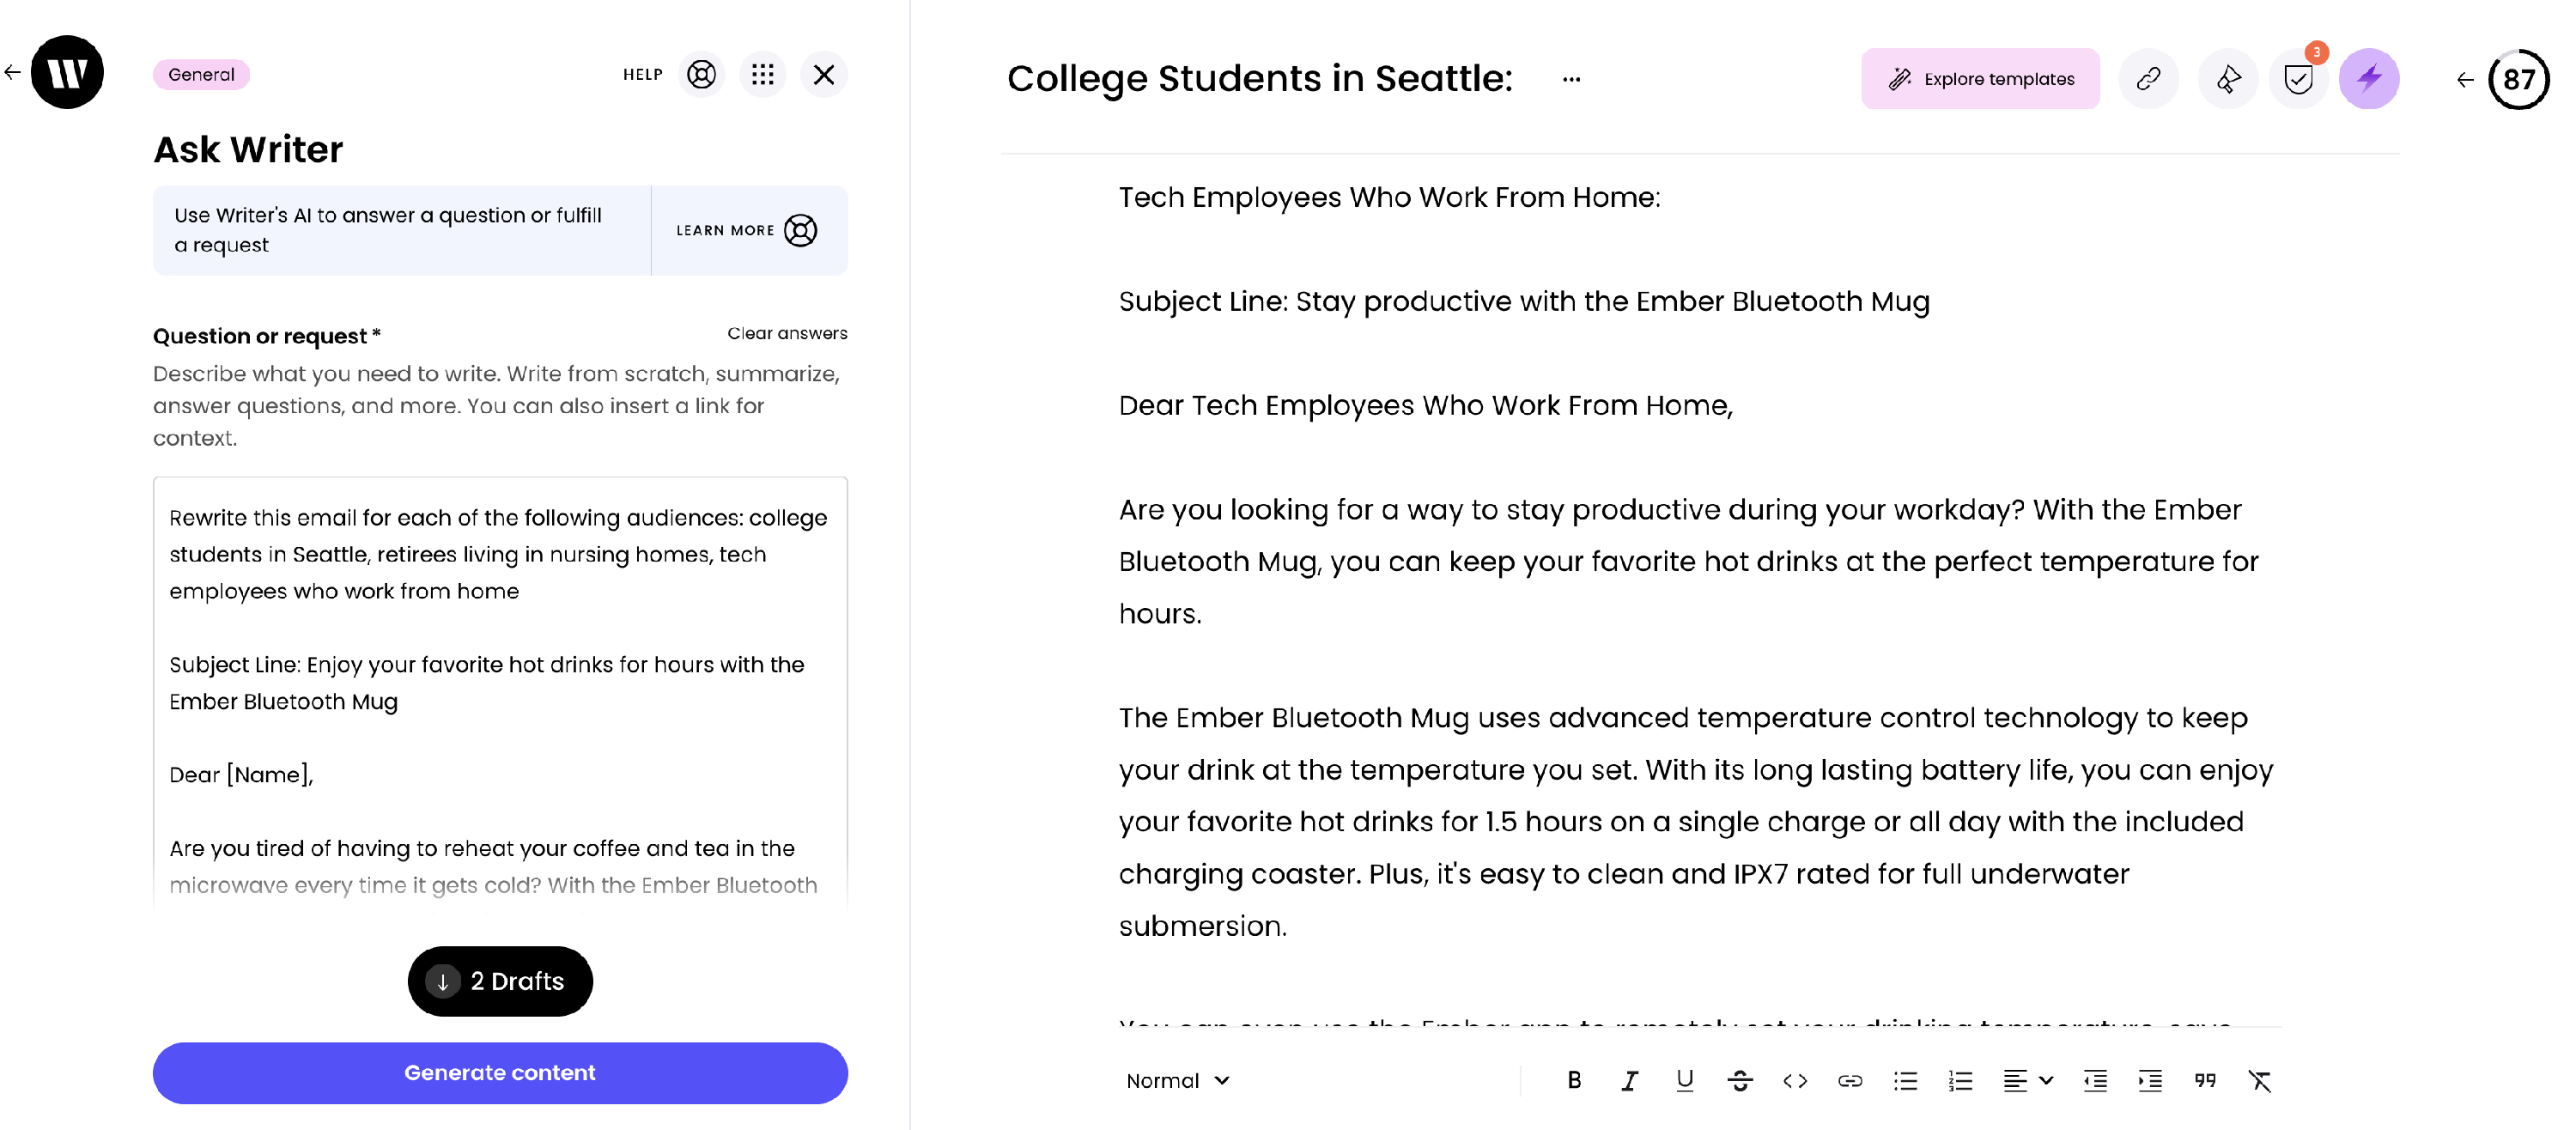Click the Dear Tech Employees greeting line
2576x1130 pixels.
pyautogui.click(x=1425, y=405)
